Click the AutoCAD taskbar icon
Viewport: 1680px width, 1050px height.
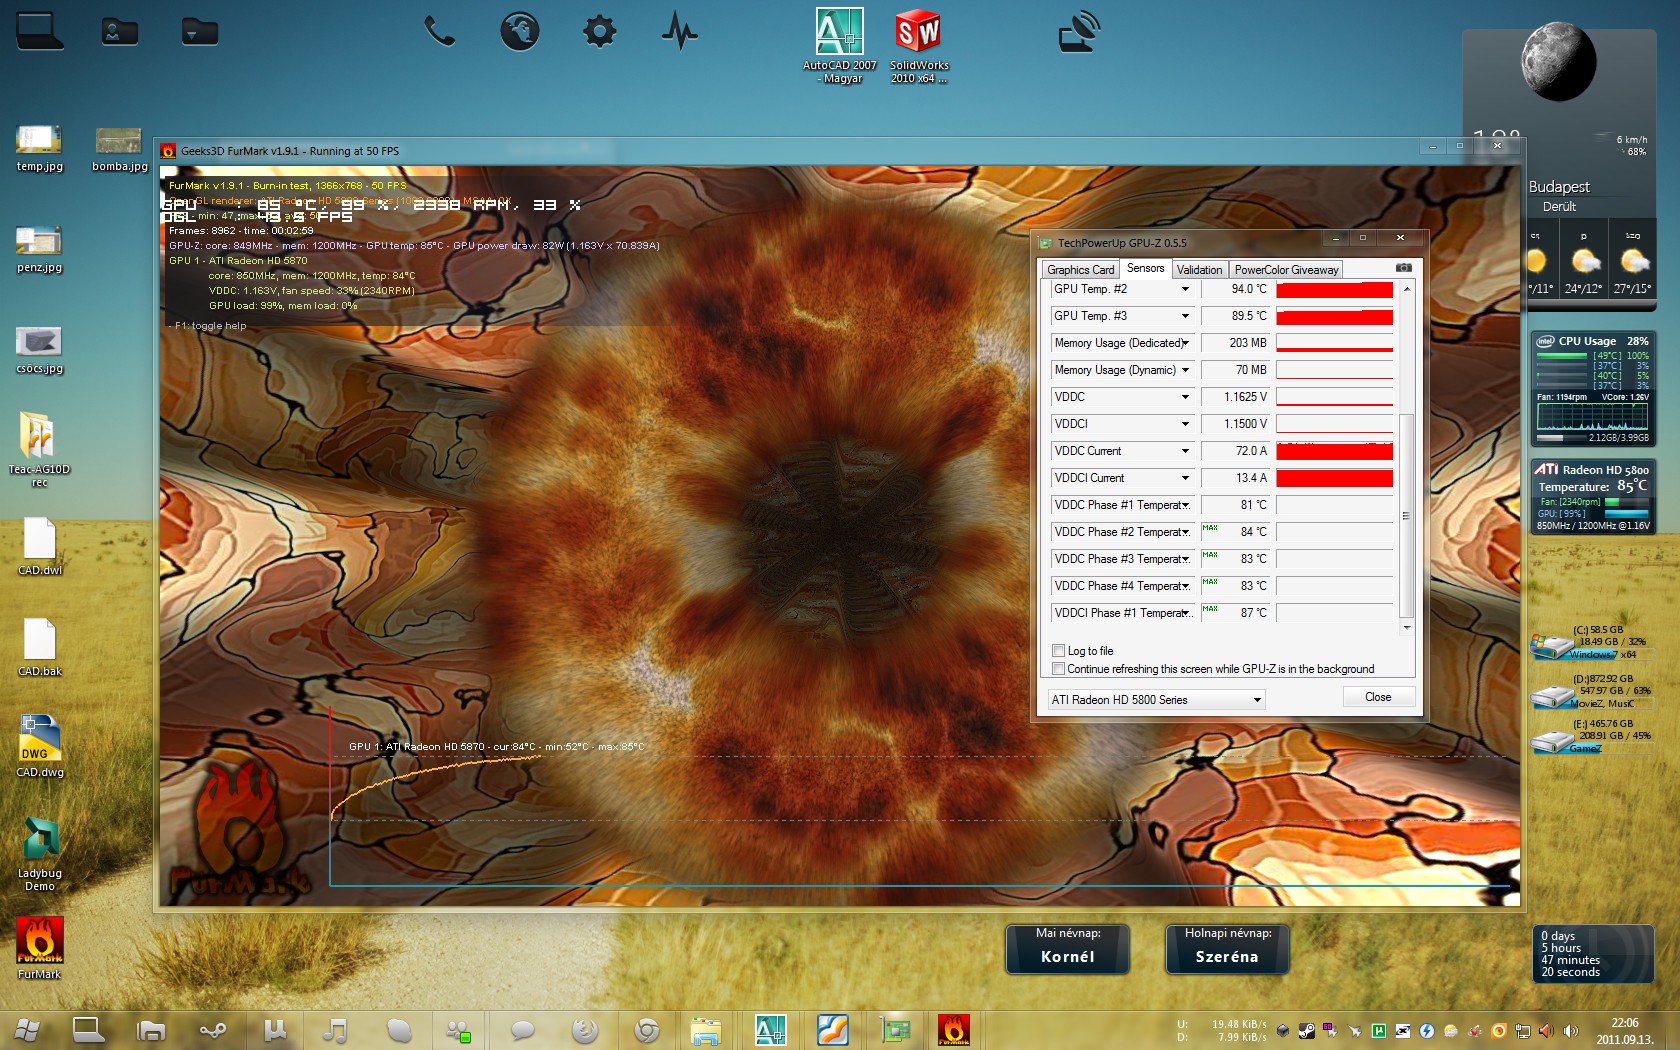pos(770,1030)
